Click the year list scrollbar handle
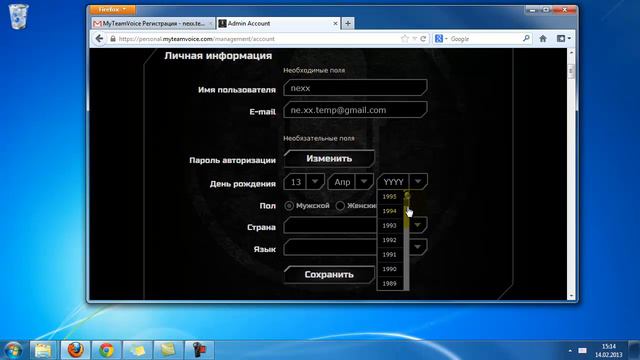 pyautogui.click(x=407, y=210)
